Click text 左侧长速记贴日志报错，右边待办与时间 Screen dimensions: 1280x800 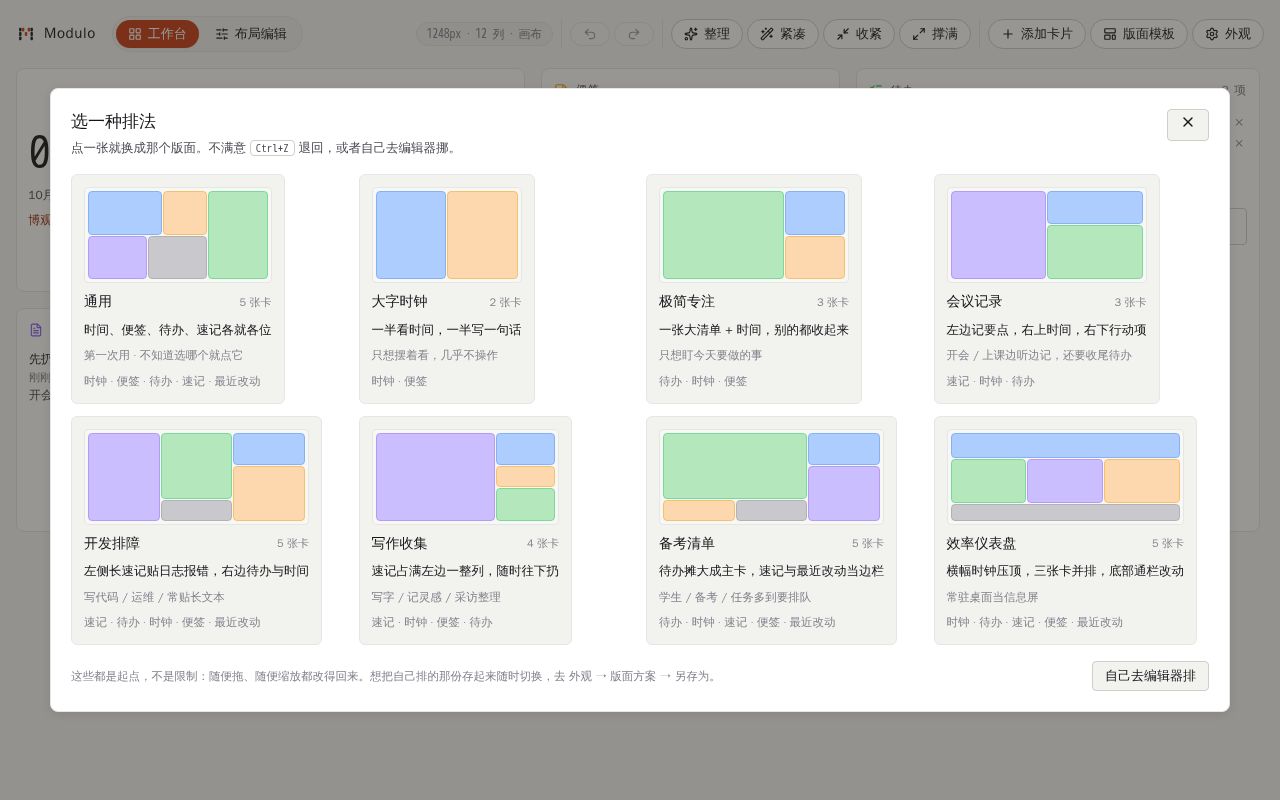tap(196, 571)
